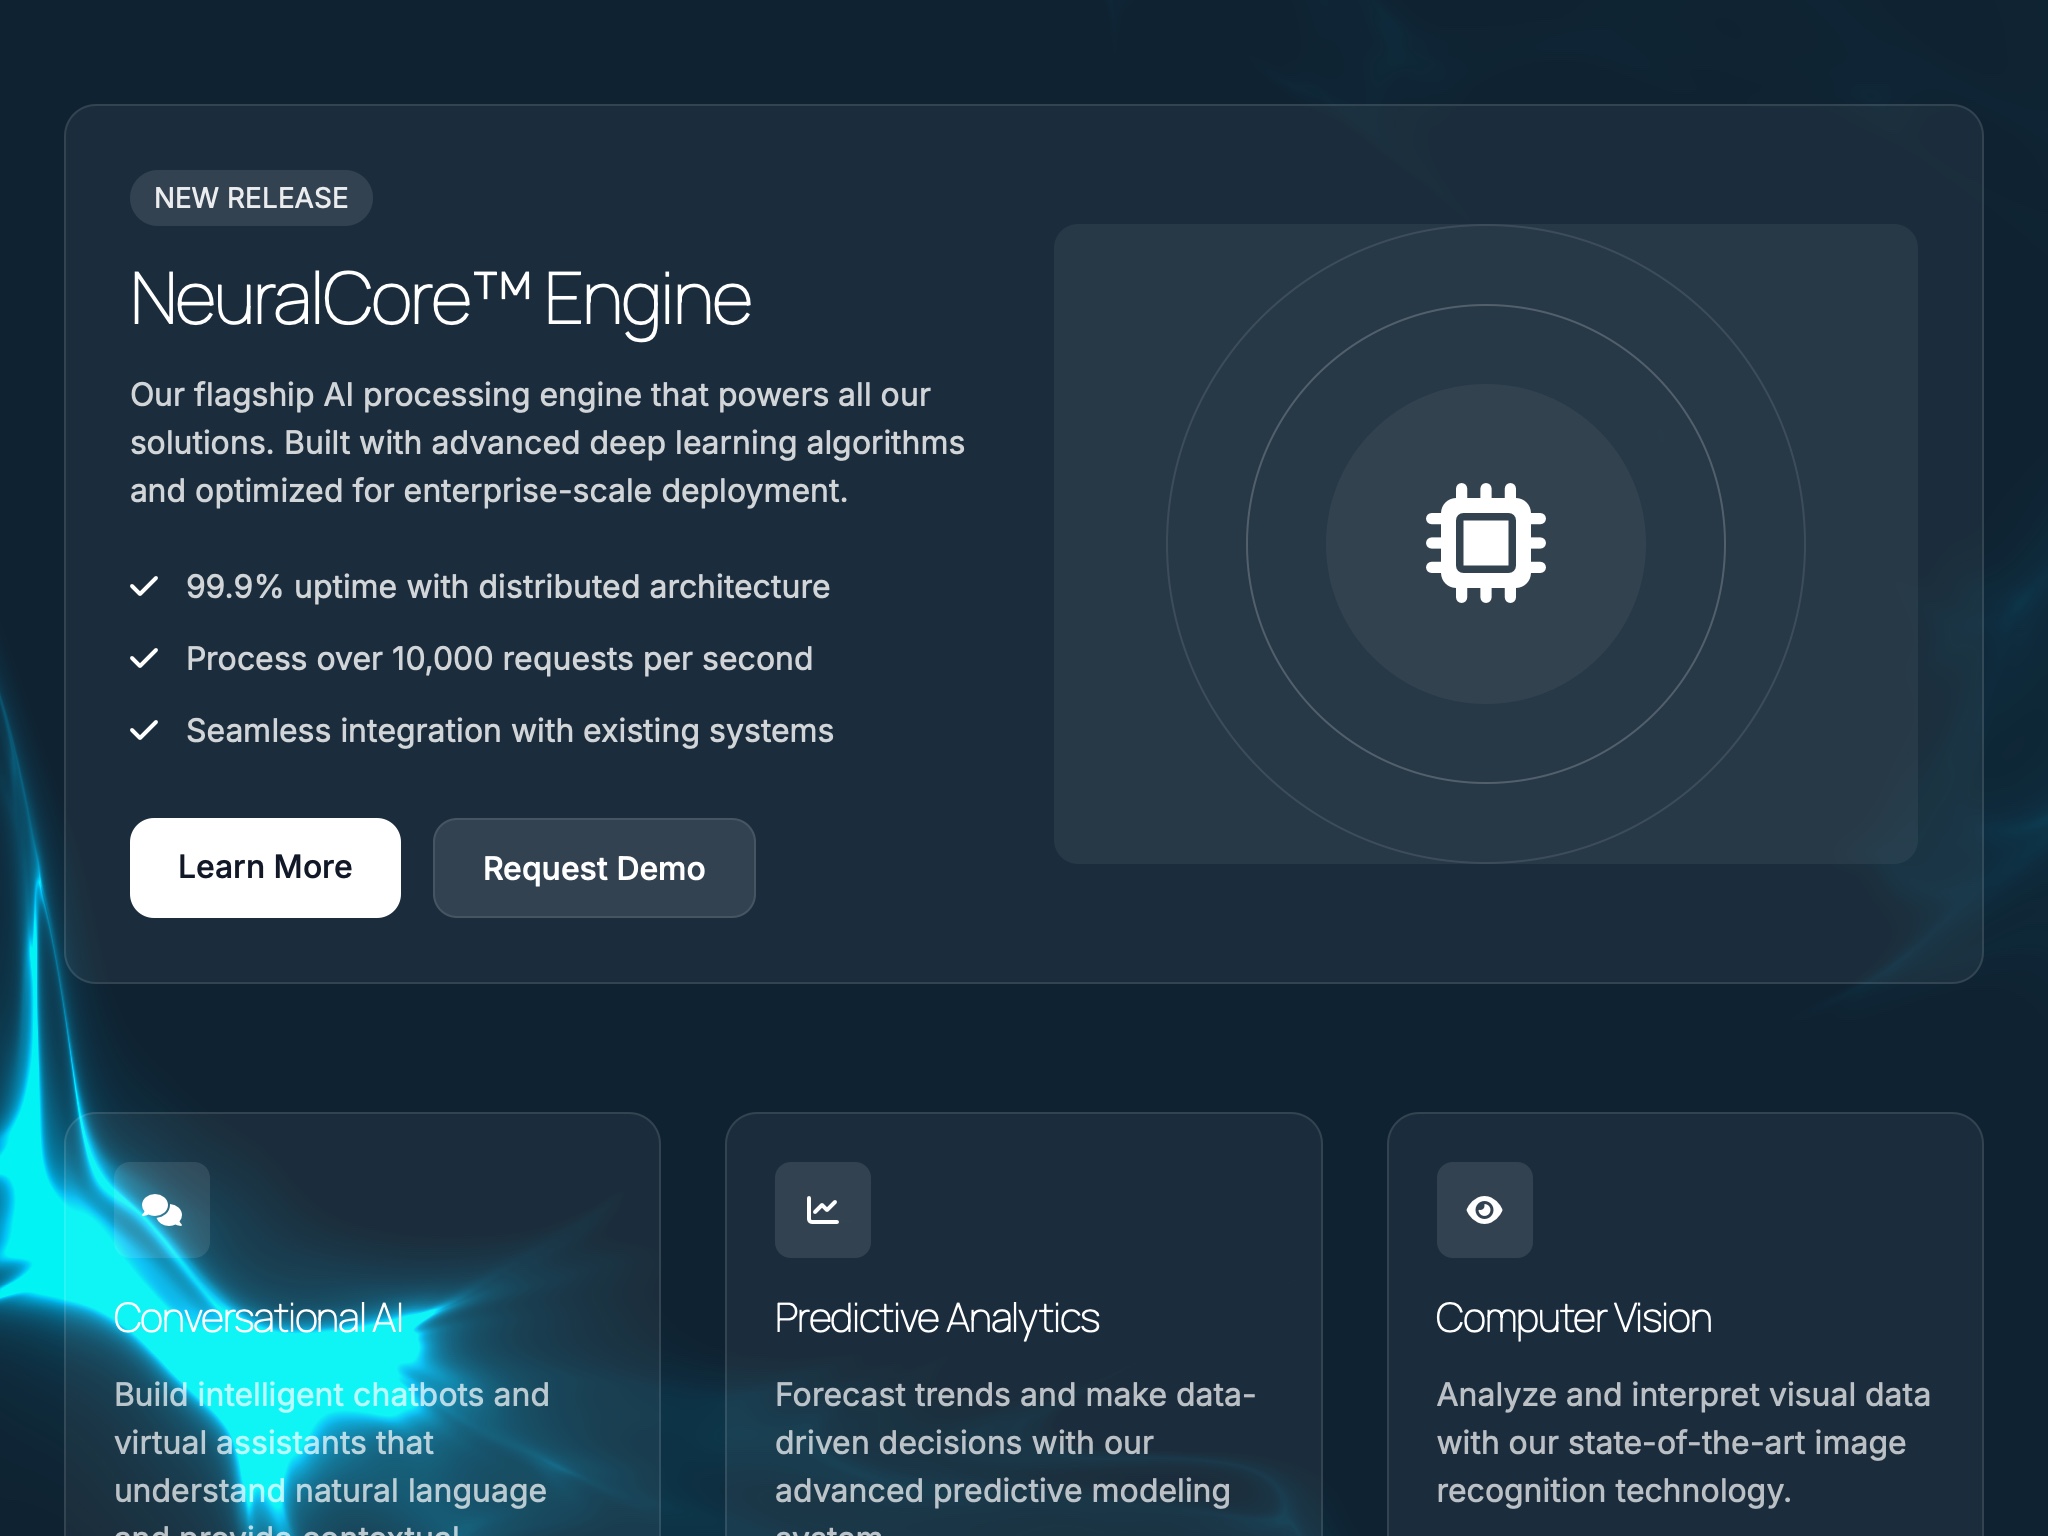Click the Request Demo button

click(593, 867)
